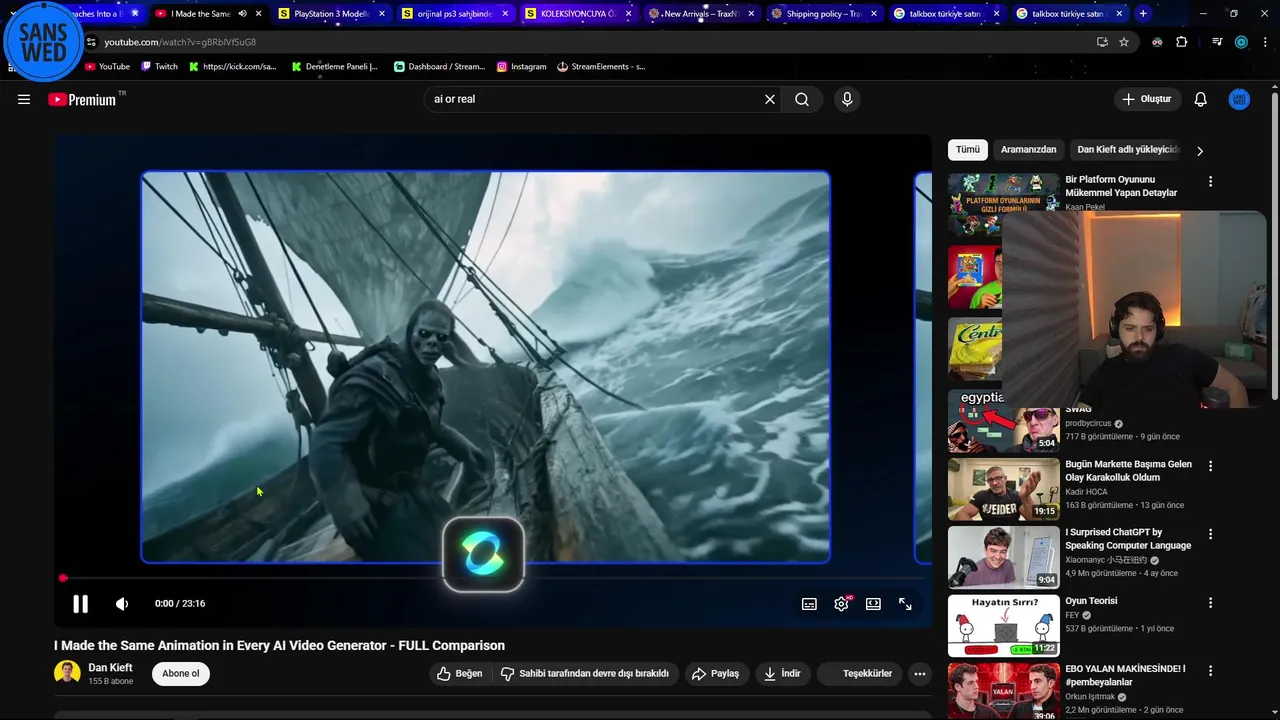
Task: Open options for 'Bir Platform Oyununu' video
Action: click(1210, 182)
